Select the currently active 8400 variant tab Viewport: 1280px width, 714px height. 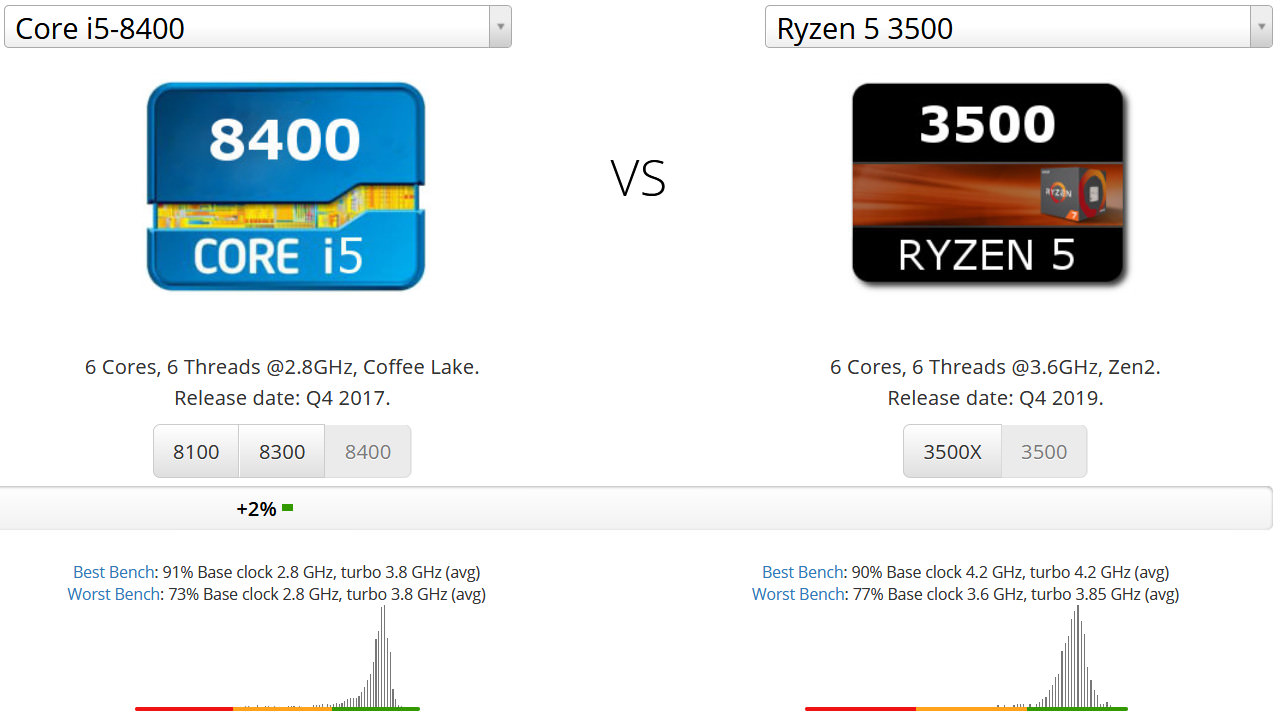point(367,451)
